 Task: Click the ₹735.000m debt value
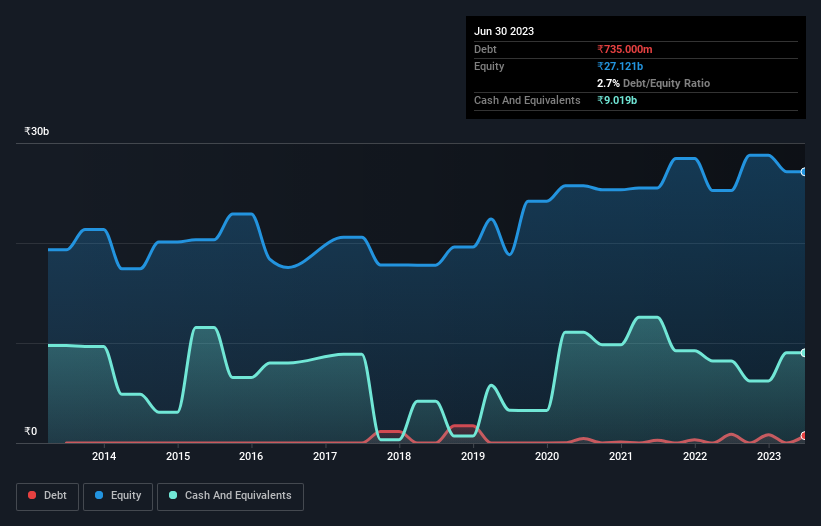pos(625,49)
